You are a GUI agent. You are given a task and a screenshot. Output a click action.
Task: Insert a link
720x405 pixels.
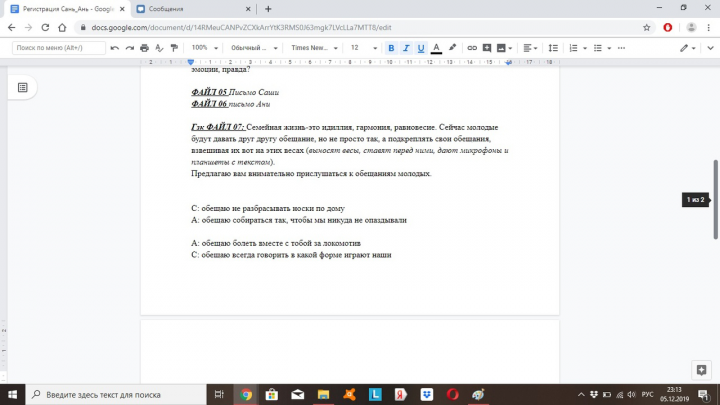tap(472, 48)
